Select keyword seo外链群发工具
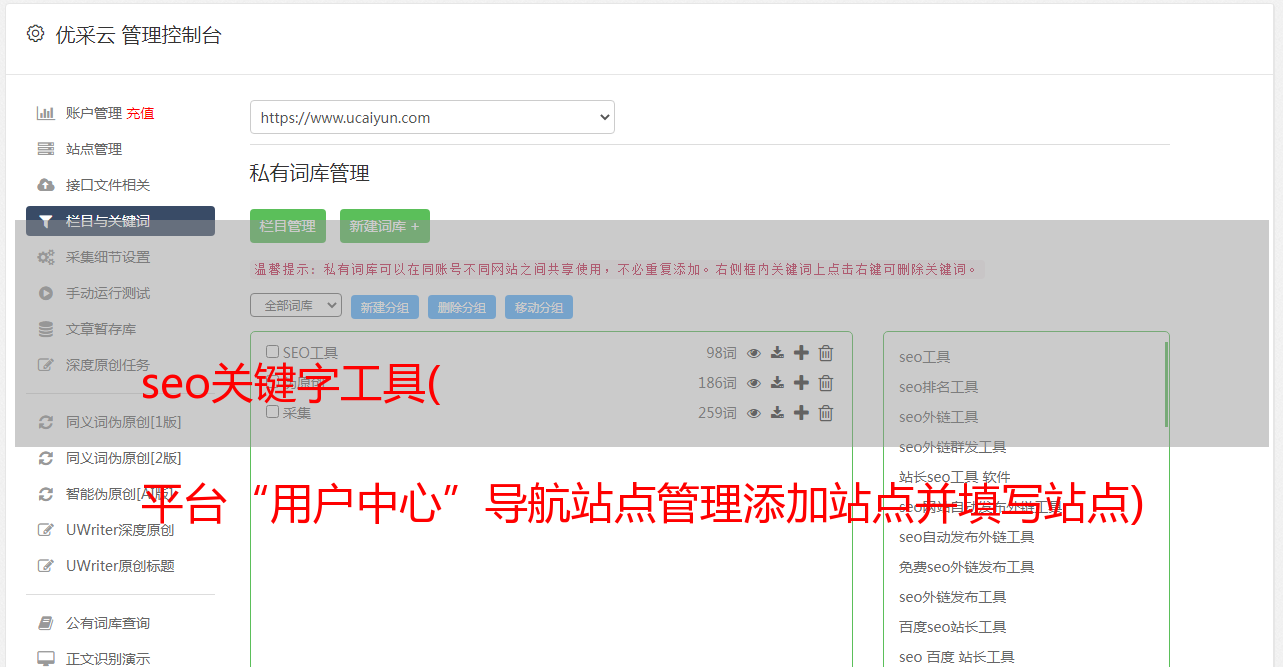The image size is (1283, 667). click(x=952, y=447)
